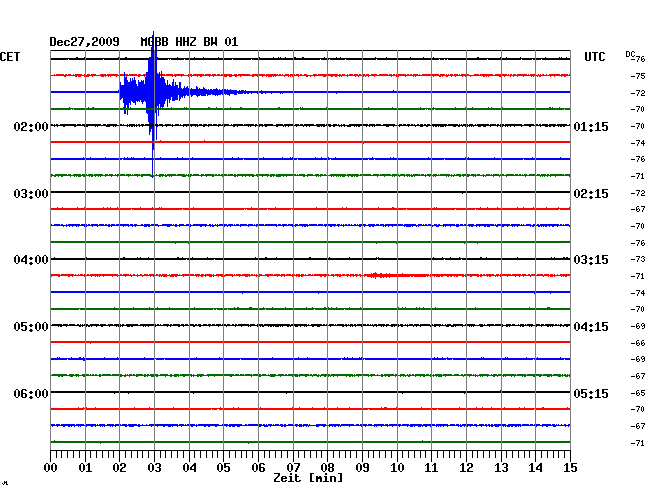Click minute tick label 03 on time axis

click(x=154, y=468)
